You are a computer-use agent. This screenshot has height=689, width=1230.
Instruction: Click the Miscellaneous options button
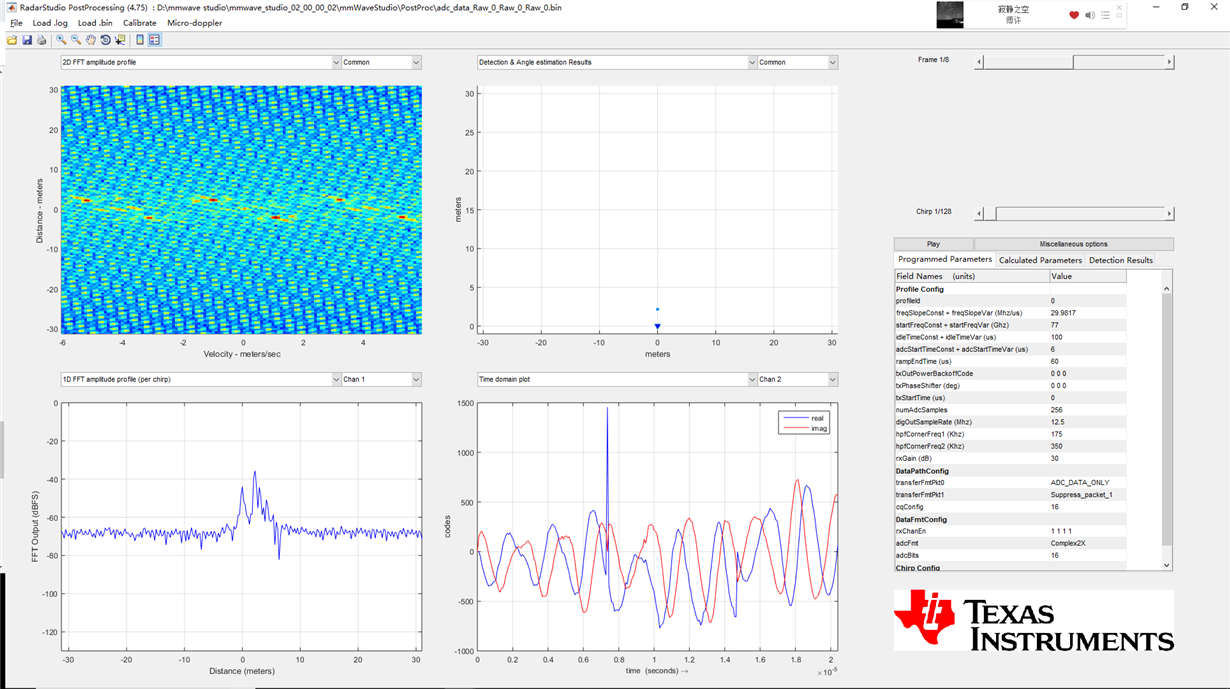click(1073, 244)
